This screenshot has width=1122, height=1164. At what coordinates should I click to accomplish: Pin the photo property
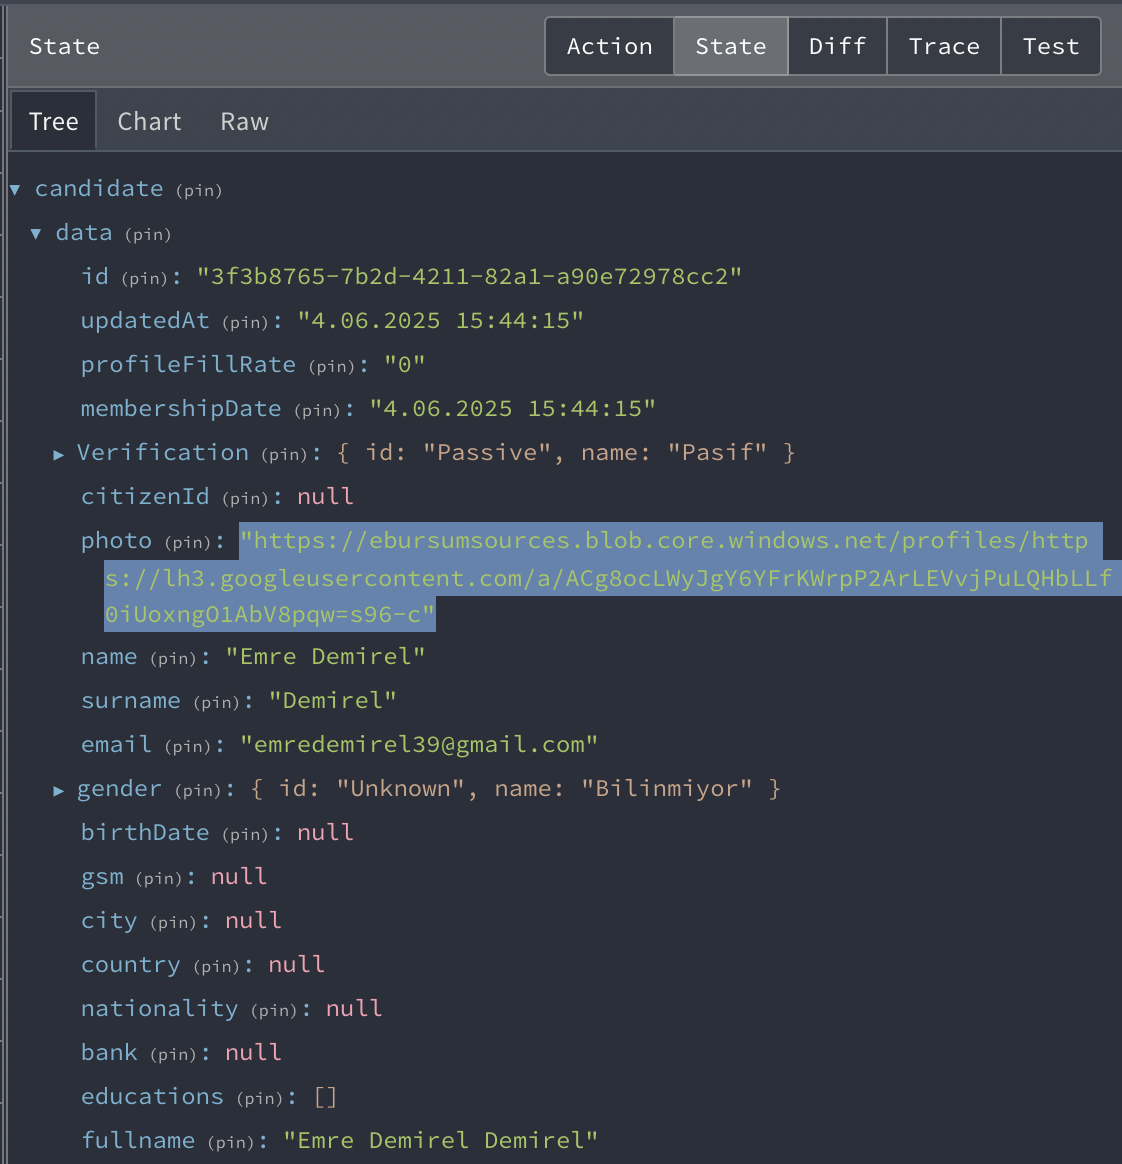pos(187,542)
